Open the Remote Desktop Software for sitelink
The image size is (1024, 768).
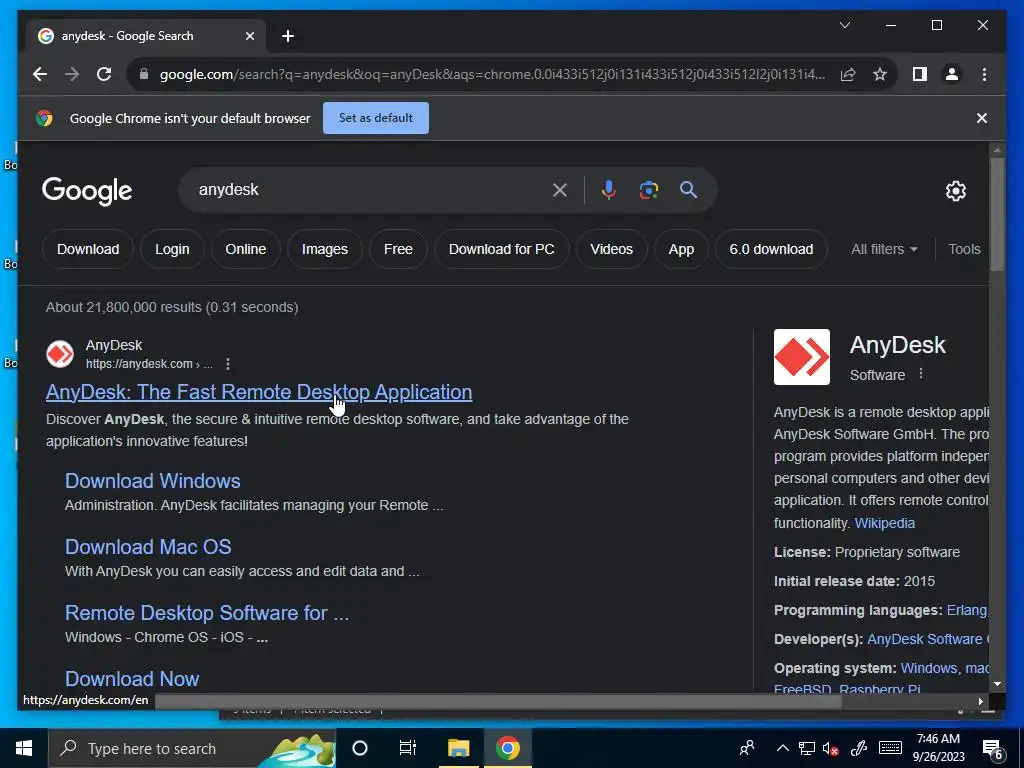pyautogui.click(x=207, y=613)
